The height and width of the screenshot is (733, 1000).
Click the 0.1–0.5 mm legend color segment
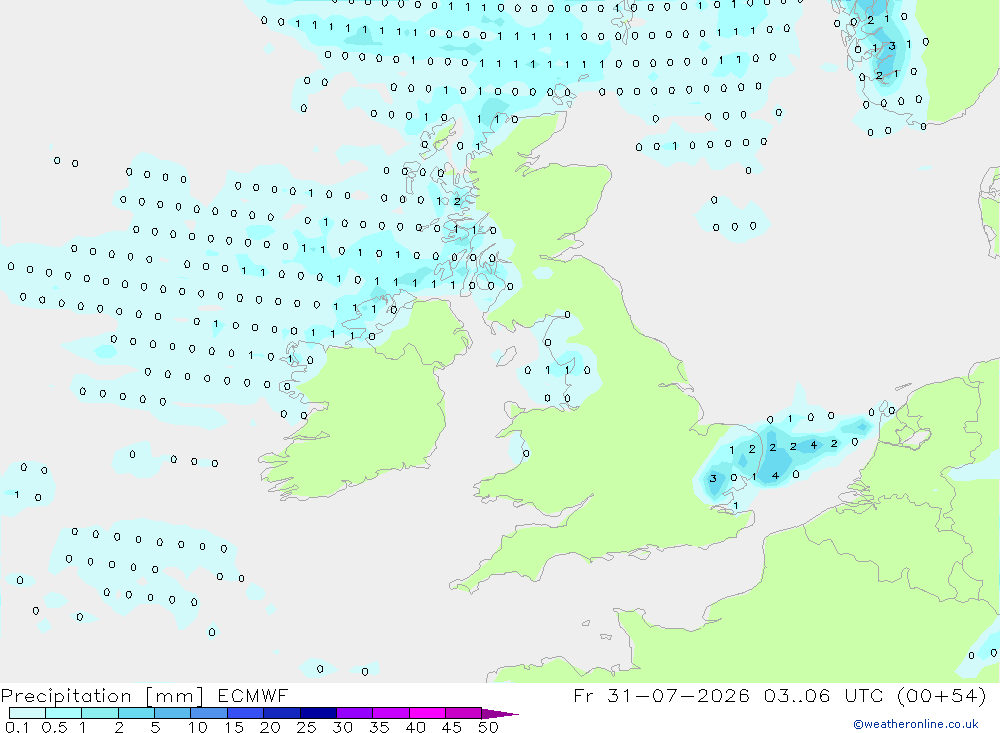pos(27,713)
